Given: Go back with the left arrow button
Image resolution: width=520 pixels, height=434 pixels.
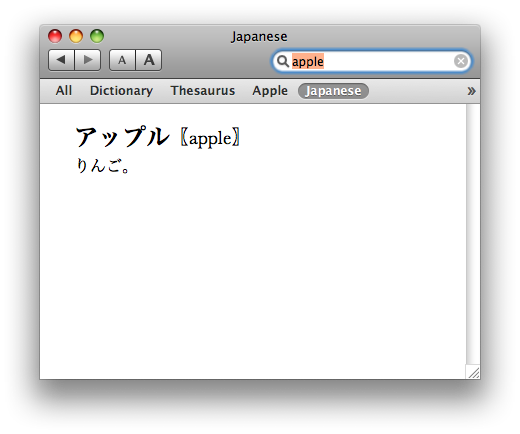Looking at the screenshot, I should tap(61, 60).
